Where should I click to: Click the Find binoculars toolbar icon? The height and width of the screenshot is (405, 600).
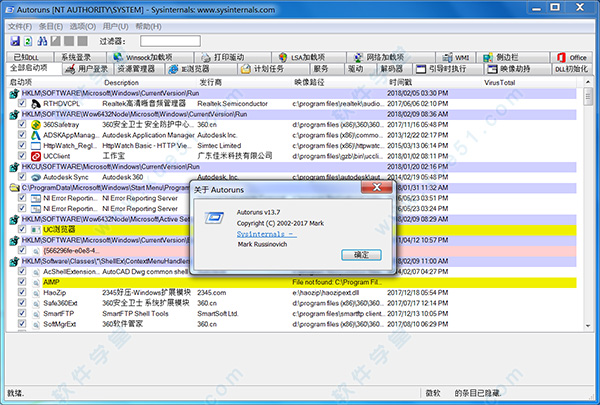(x=42, y=41)
